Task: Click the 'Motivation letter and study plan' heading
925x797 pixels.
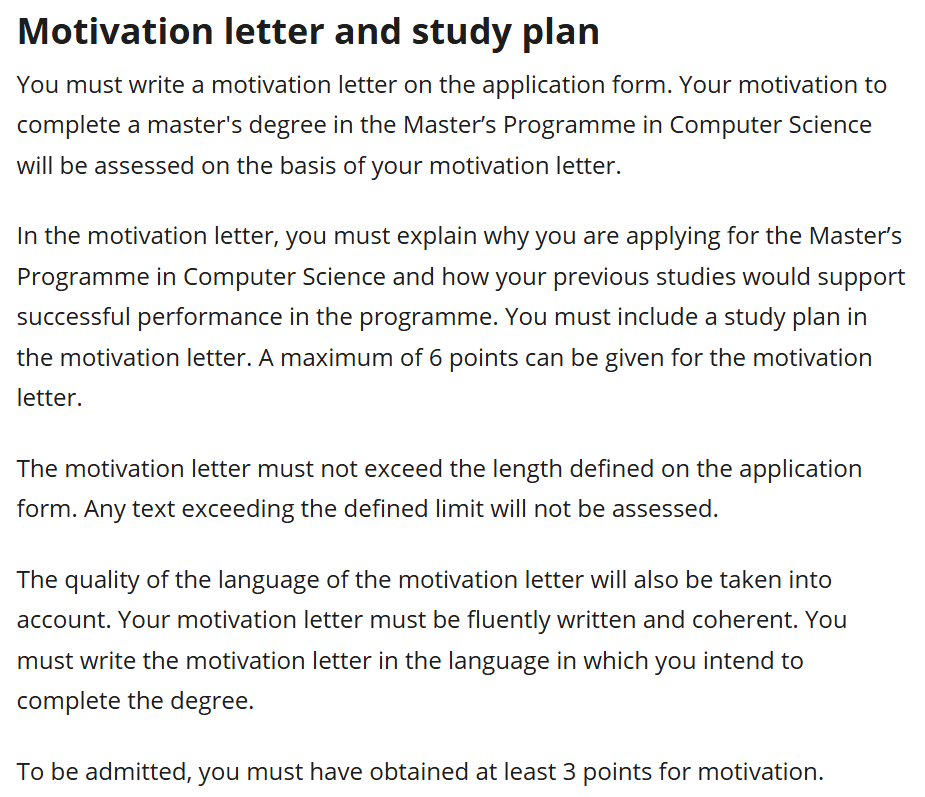Action: pyautogui.click(x=308, y=32)
